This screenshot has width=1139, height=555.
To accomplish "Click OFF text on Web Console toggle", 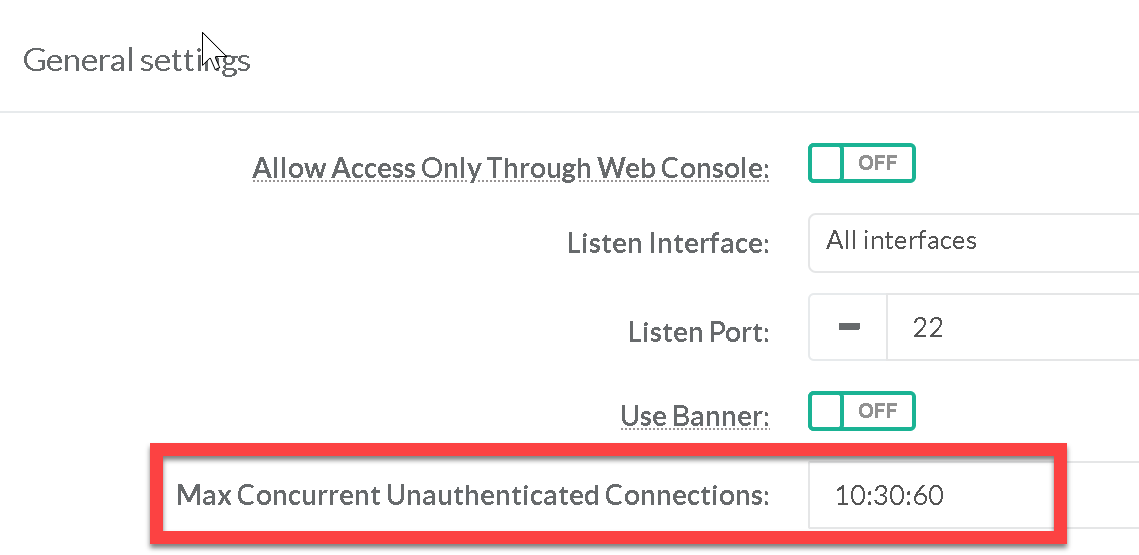I will click(x=877, y=163).
